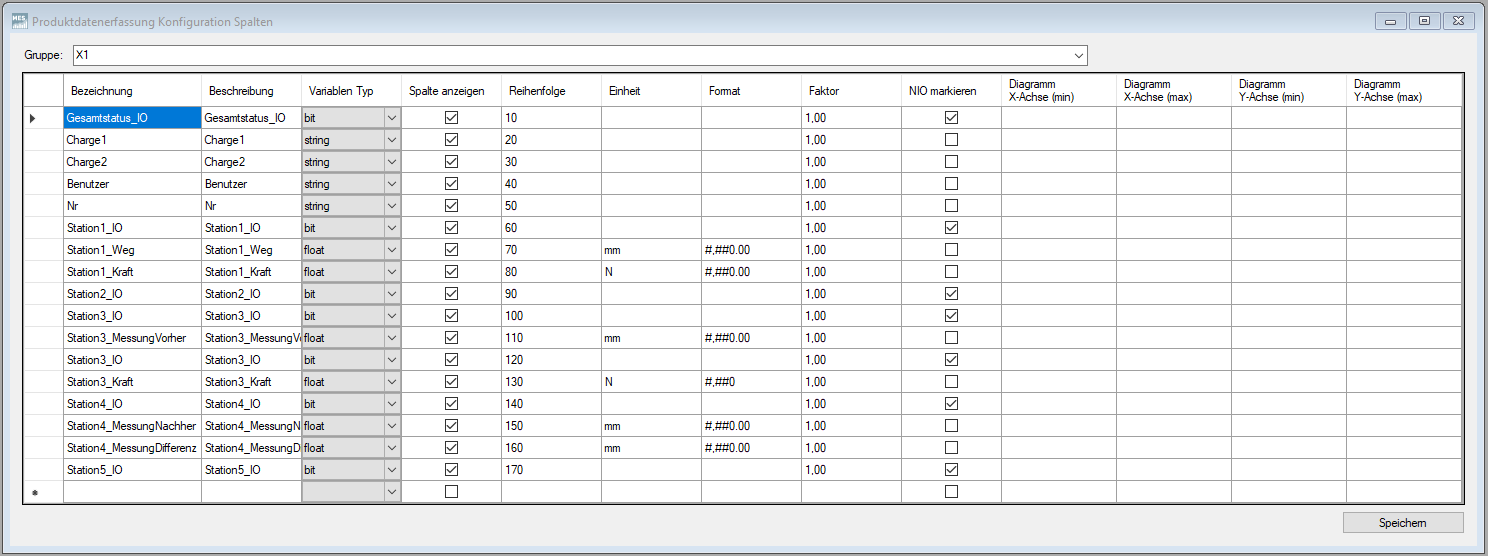Open the Gruppe dropdown showing X1
This screenshot has width=1488, height=556.
(x=1078, y=55)
